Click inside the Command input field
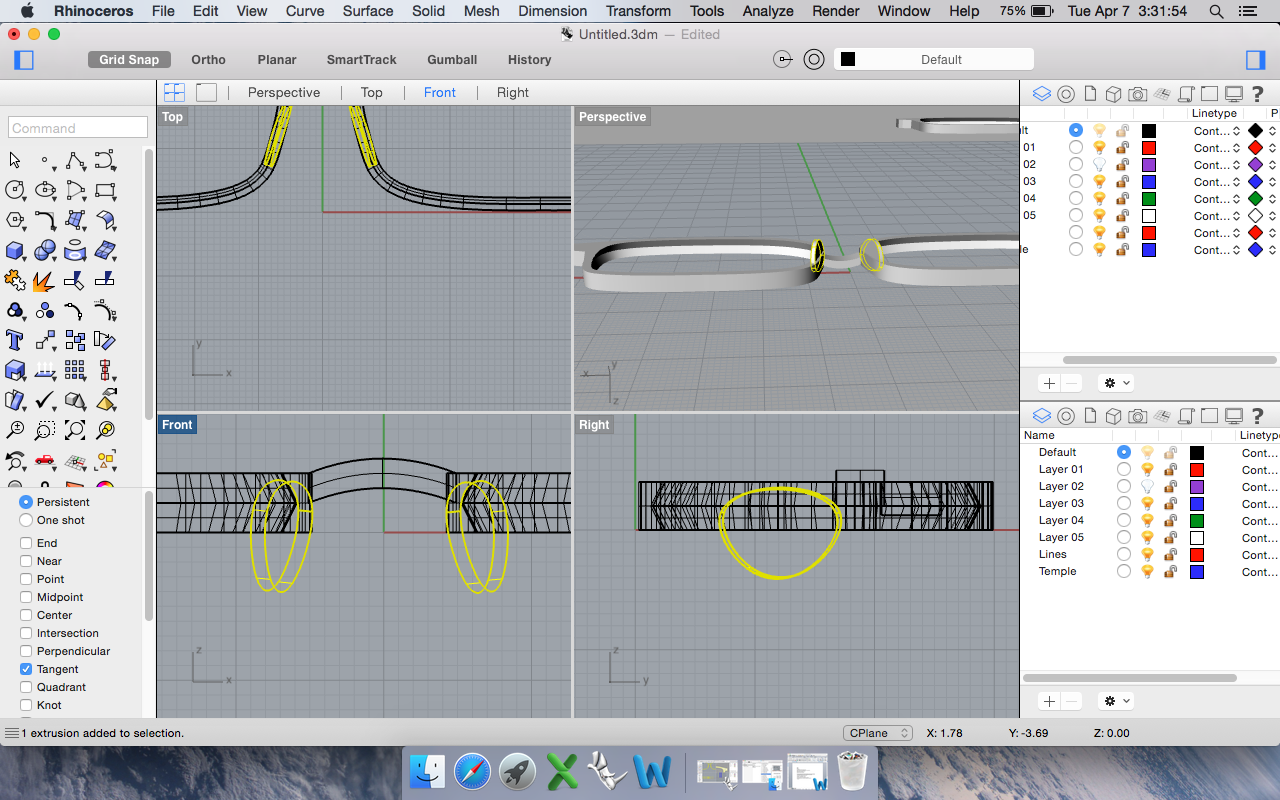Screen dimensions: 1280x800 (77, 127)
